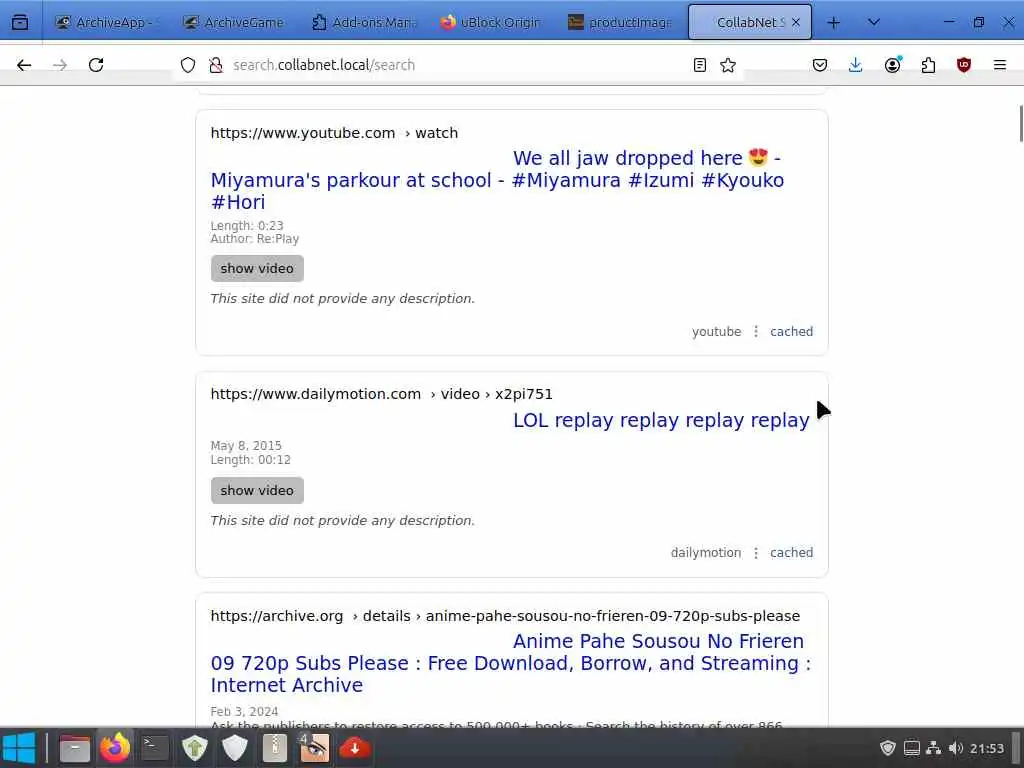The width and height of the screenshot is (1024, 768).
Task: Save page to Pocket
Action: pos(820,65)
